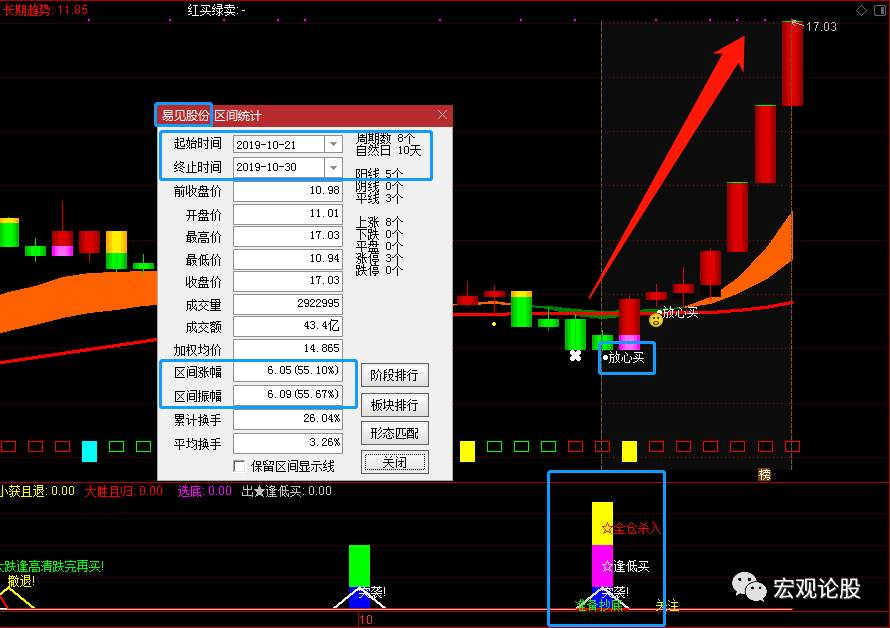Click the 板块排行 button

(394, 405)
